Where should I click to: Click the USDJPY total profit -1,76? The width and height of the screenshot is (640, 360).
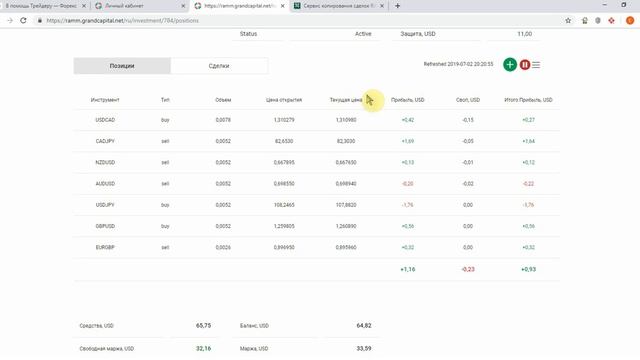[x=528, y=205]
